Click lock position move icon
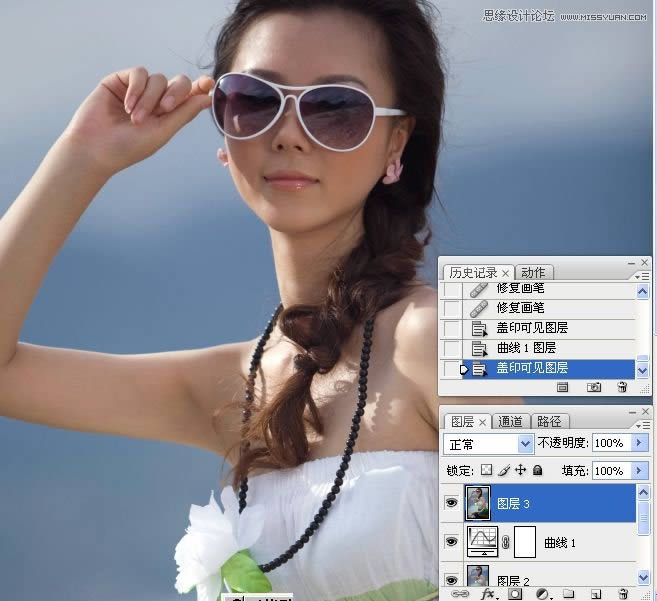 pyautogui.click(x=520, y=470)
